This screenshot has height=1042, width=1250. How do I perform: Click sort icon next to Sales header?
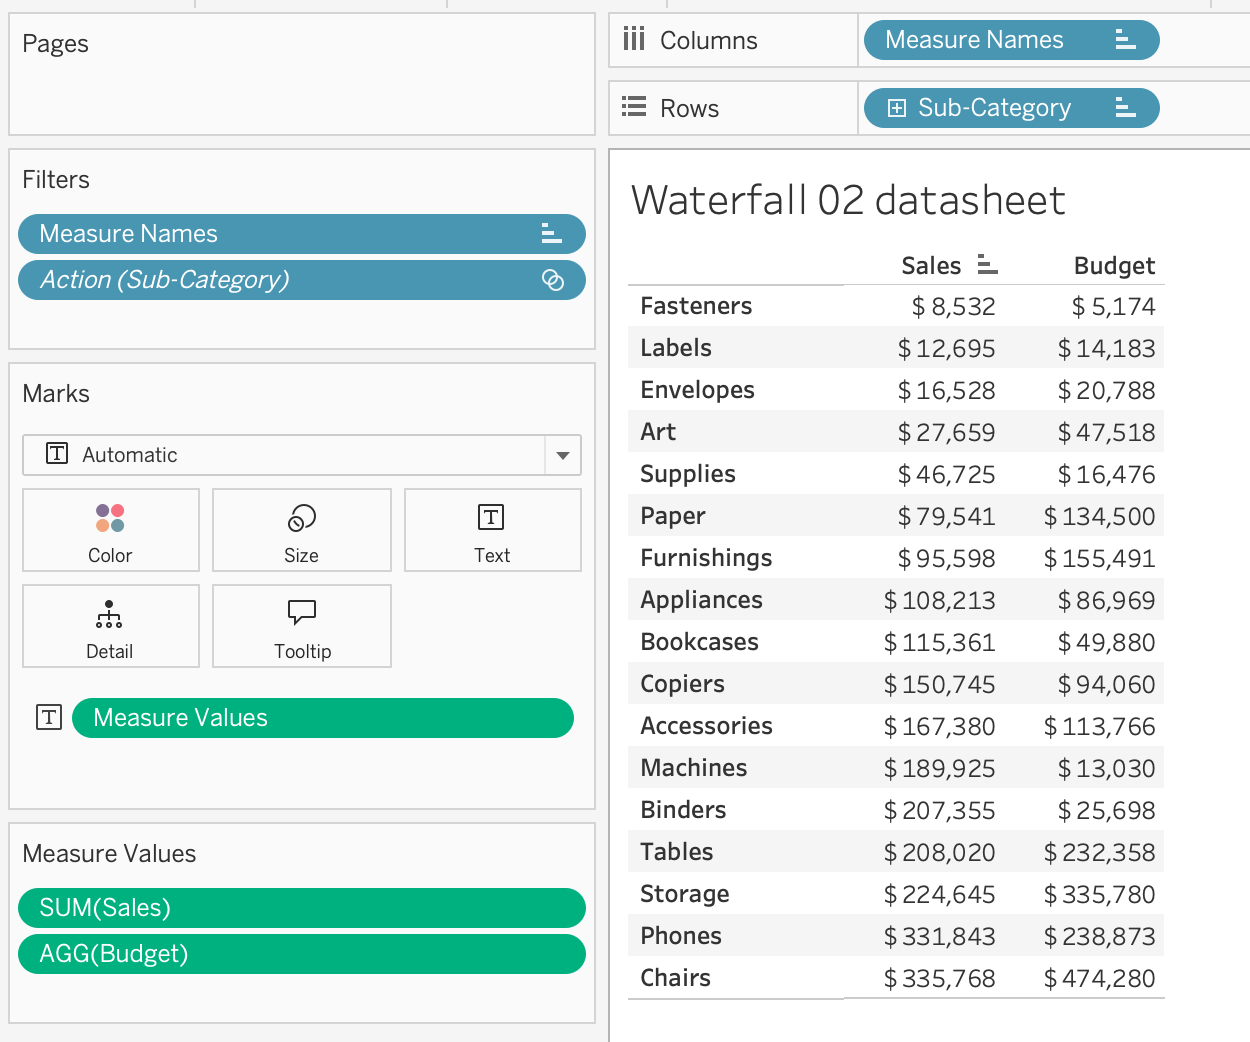pyautogui.click(x=987, y=265)
